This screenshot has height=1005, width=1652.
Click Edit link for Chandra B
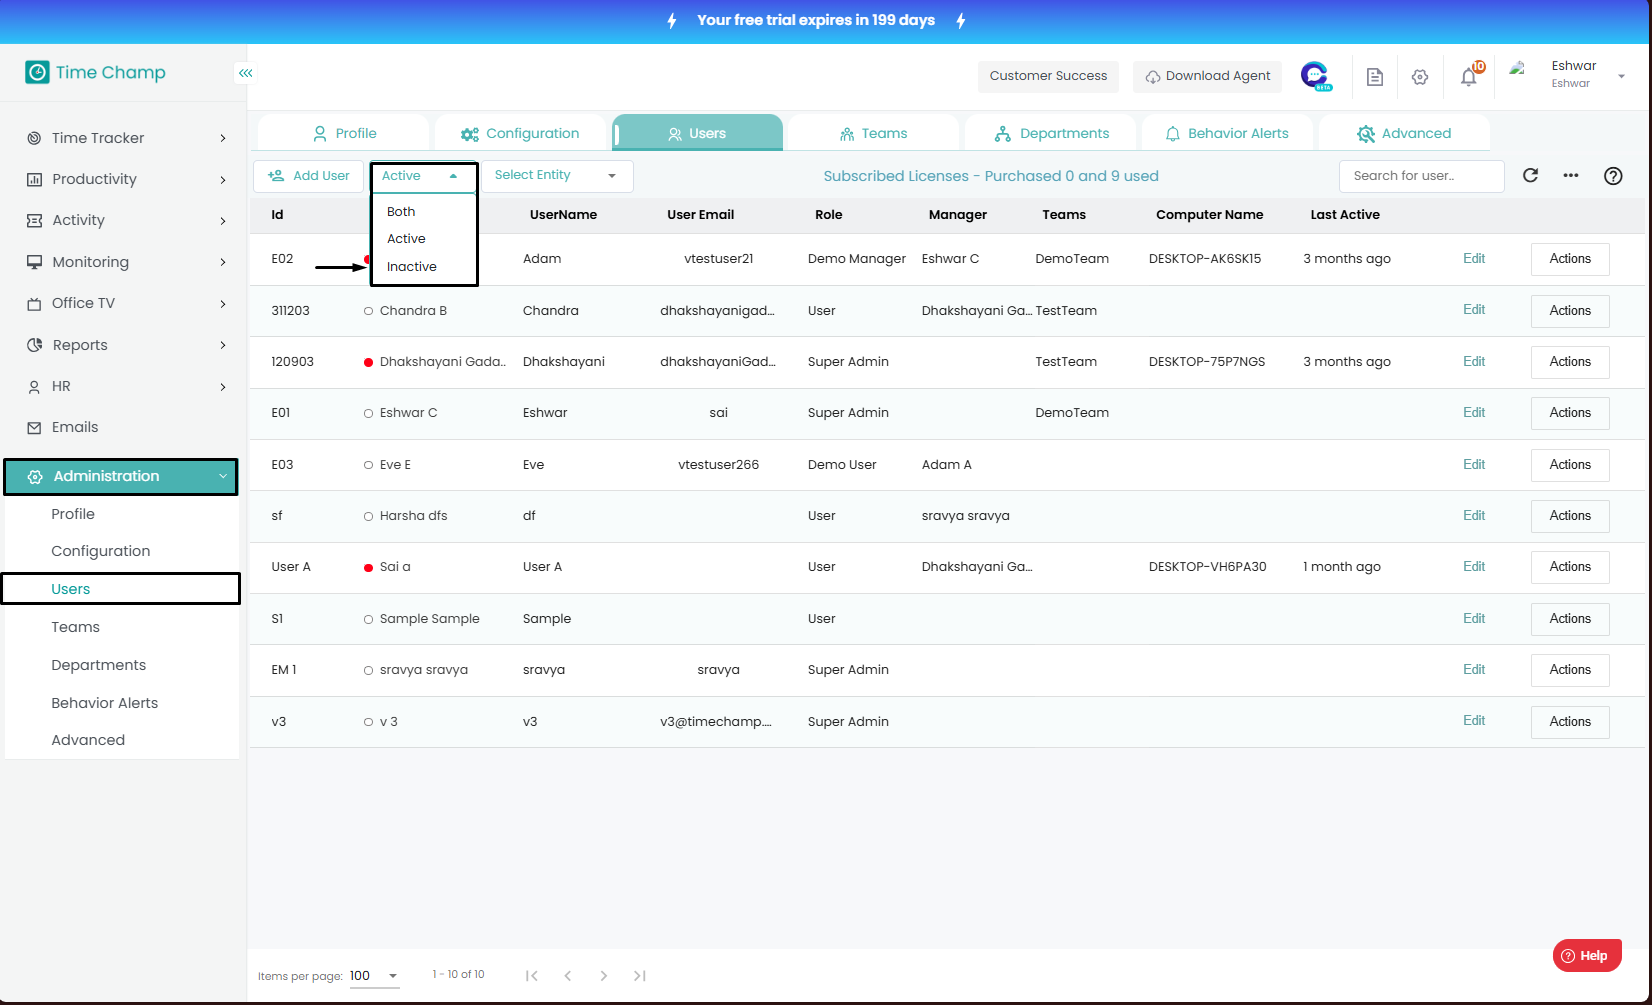pos(1473,310)
